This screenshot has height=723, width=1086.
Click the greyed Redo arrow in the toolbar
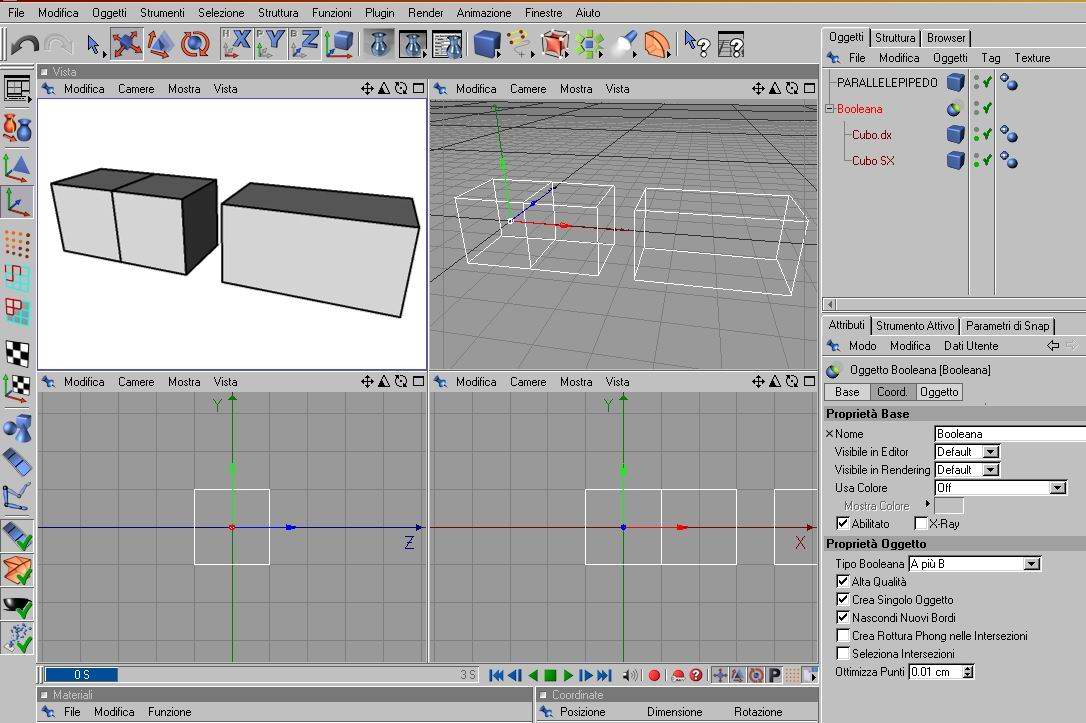[x=59, y=45]
